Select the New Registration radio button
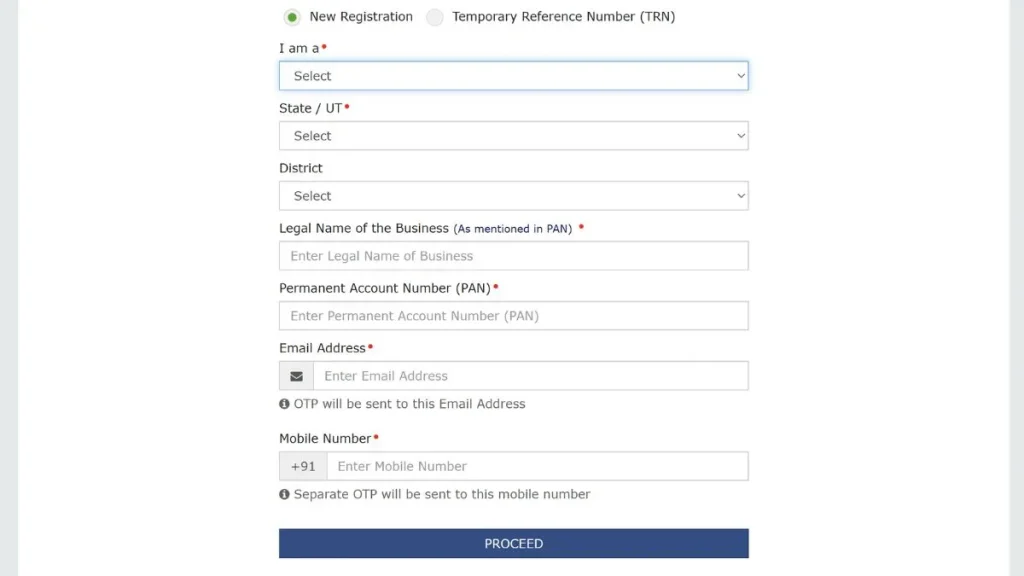Image resolution: width=1024 pixels, height=576 pixels. click(x=292, y=17)
